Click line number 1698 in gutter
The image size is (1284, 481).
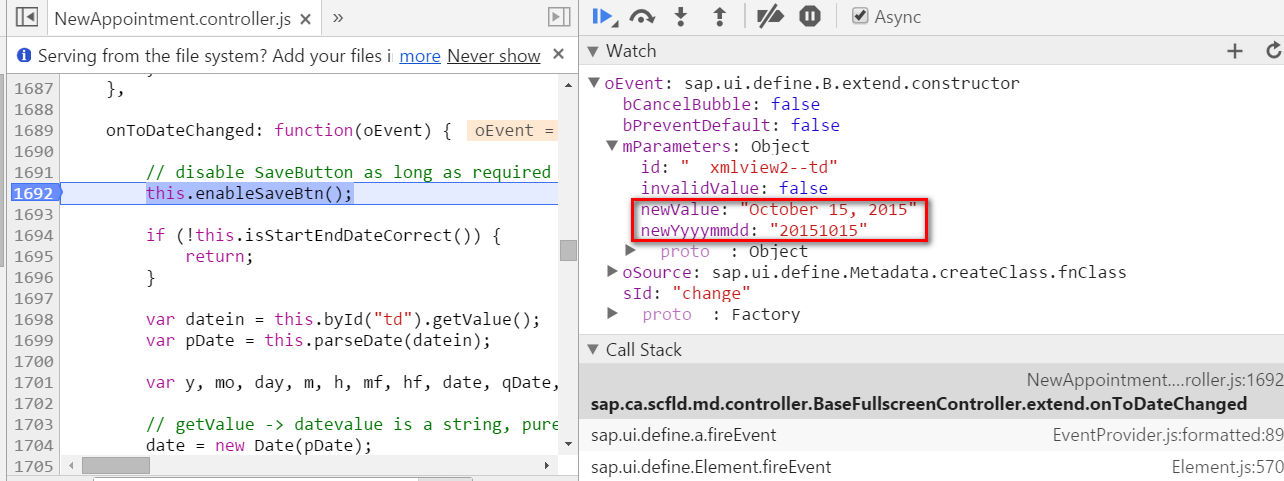33,319
